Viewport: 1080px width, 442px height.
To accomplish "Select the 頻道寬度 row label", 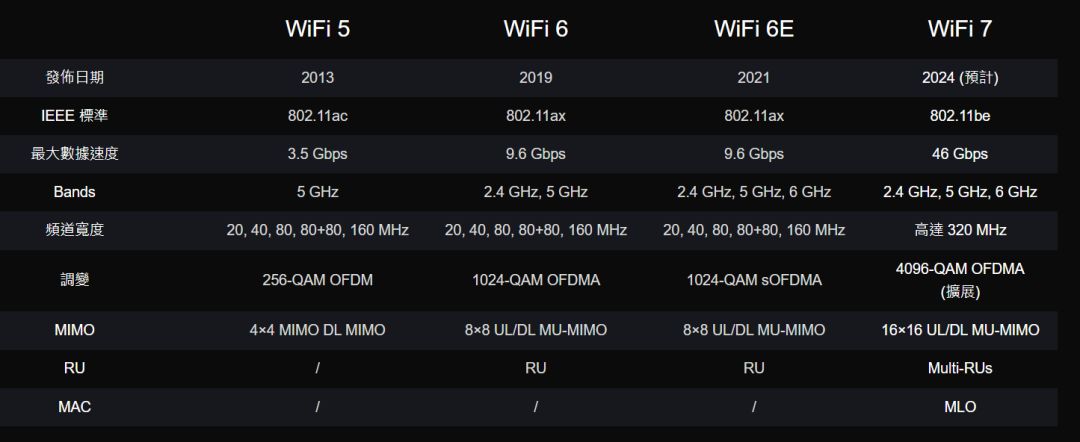I will [x=75, y=230].
